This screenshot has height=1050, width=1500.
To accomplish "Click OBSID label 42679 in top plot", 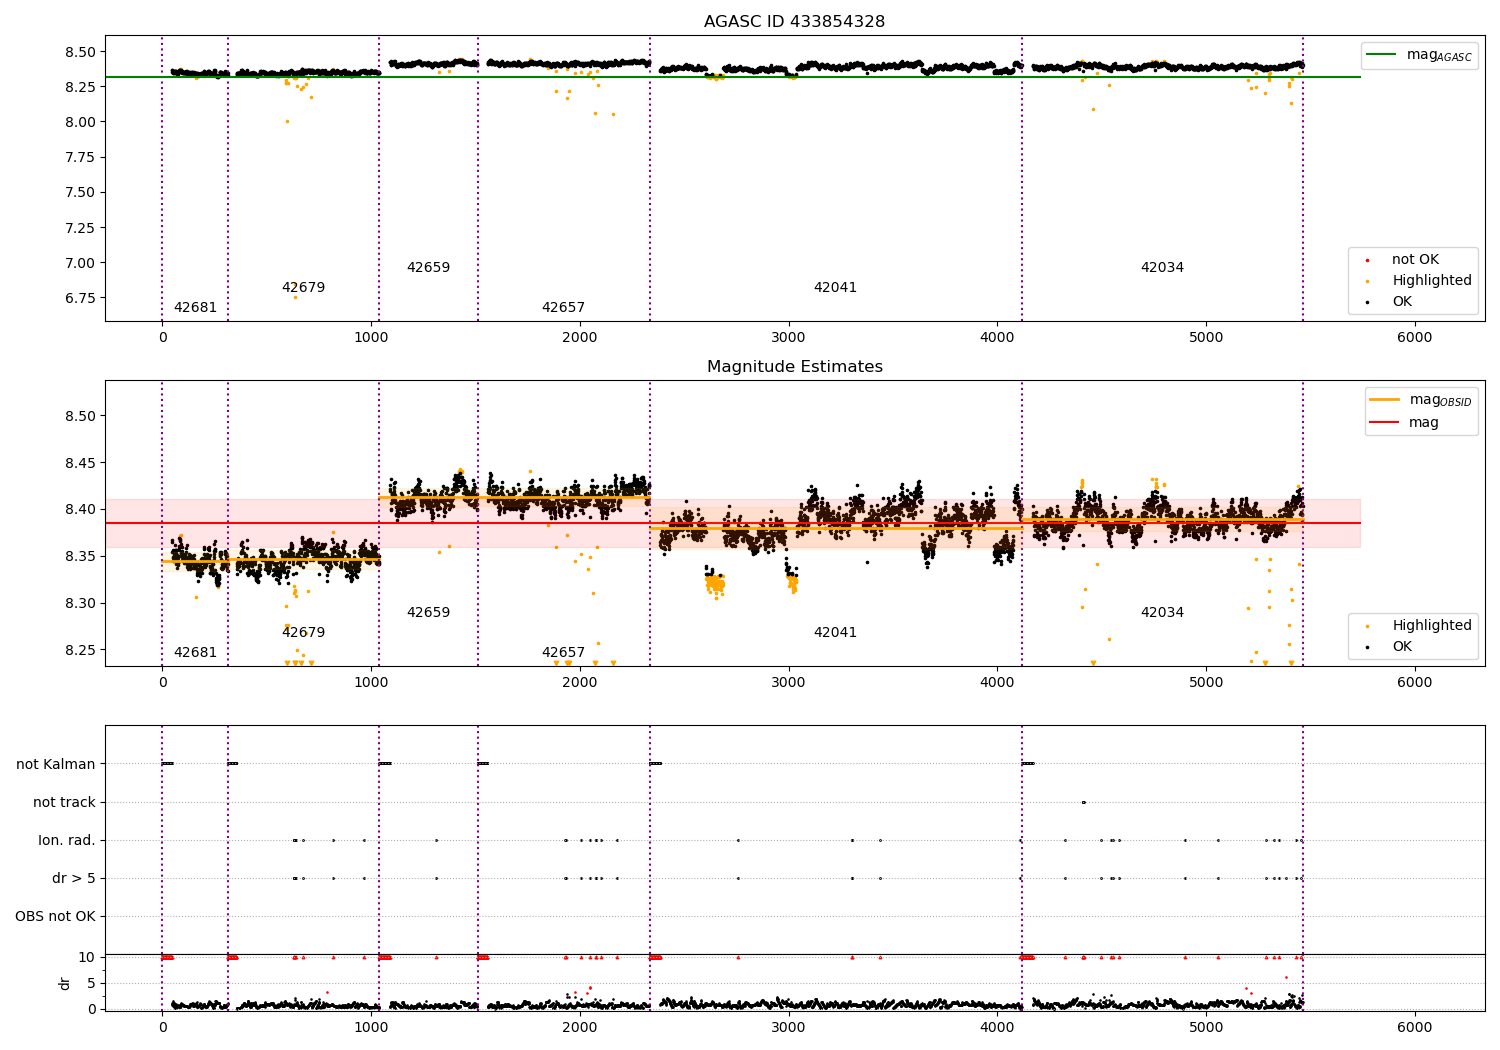I will (x=303, y=288).
